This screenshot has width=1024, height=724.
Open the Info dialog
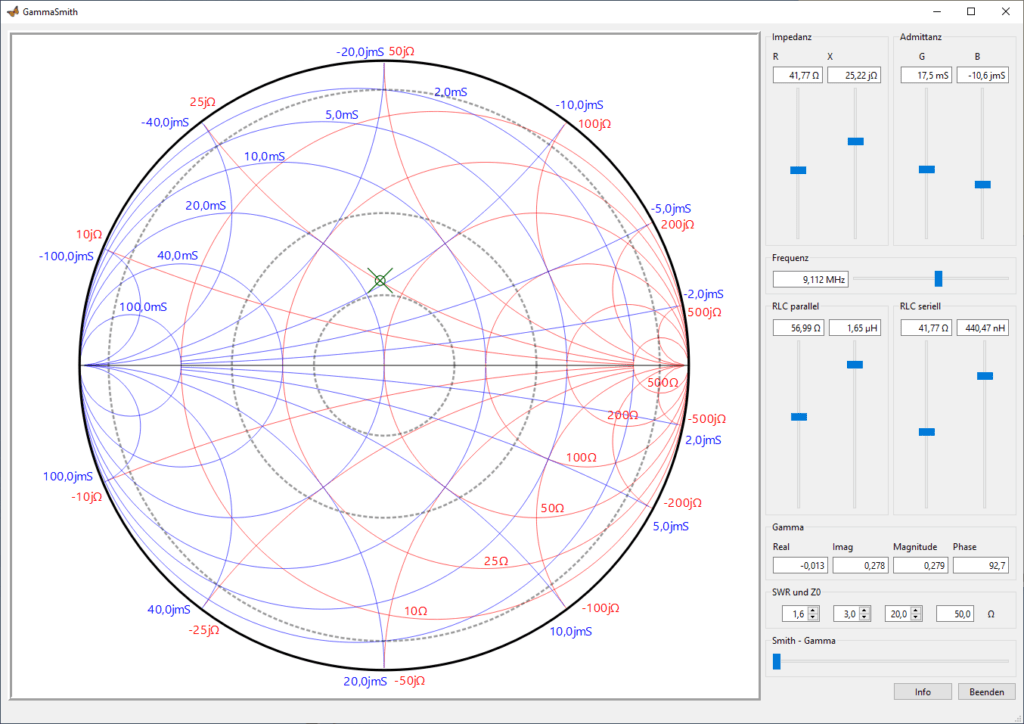pyautogui.click(x=923, y=692)
